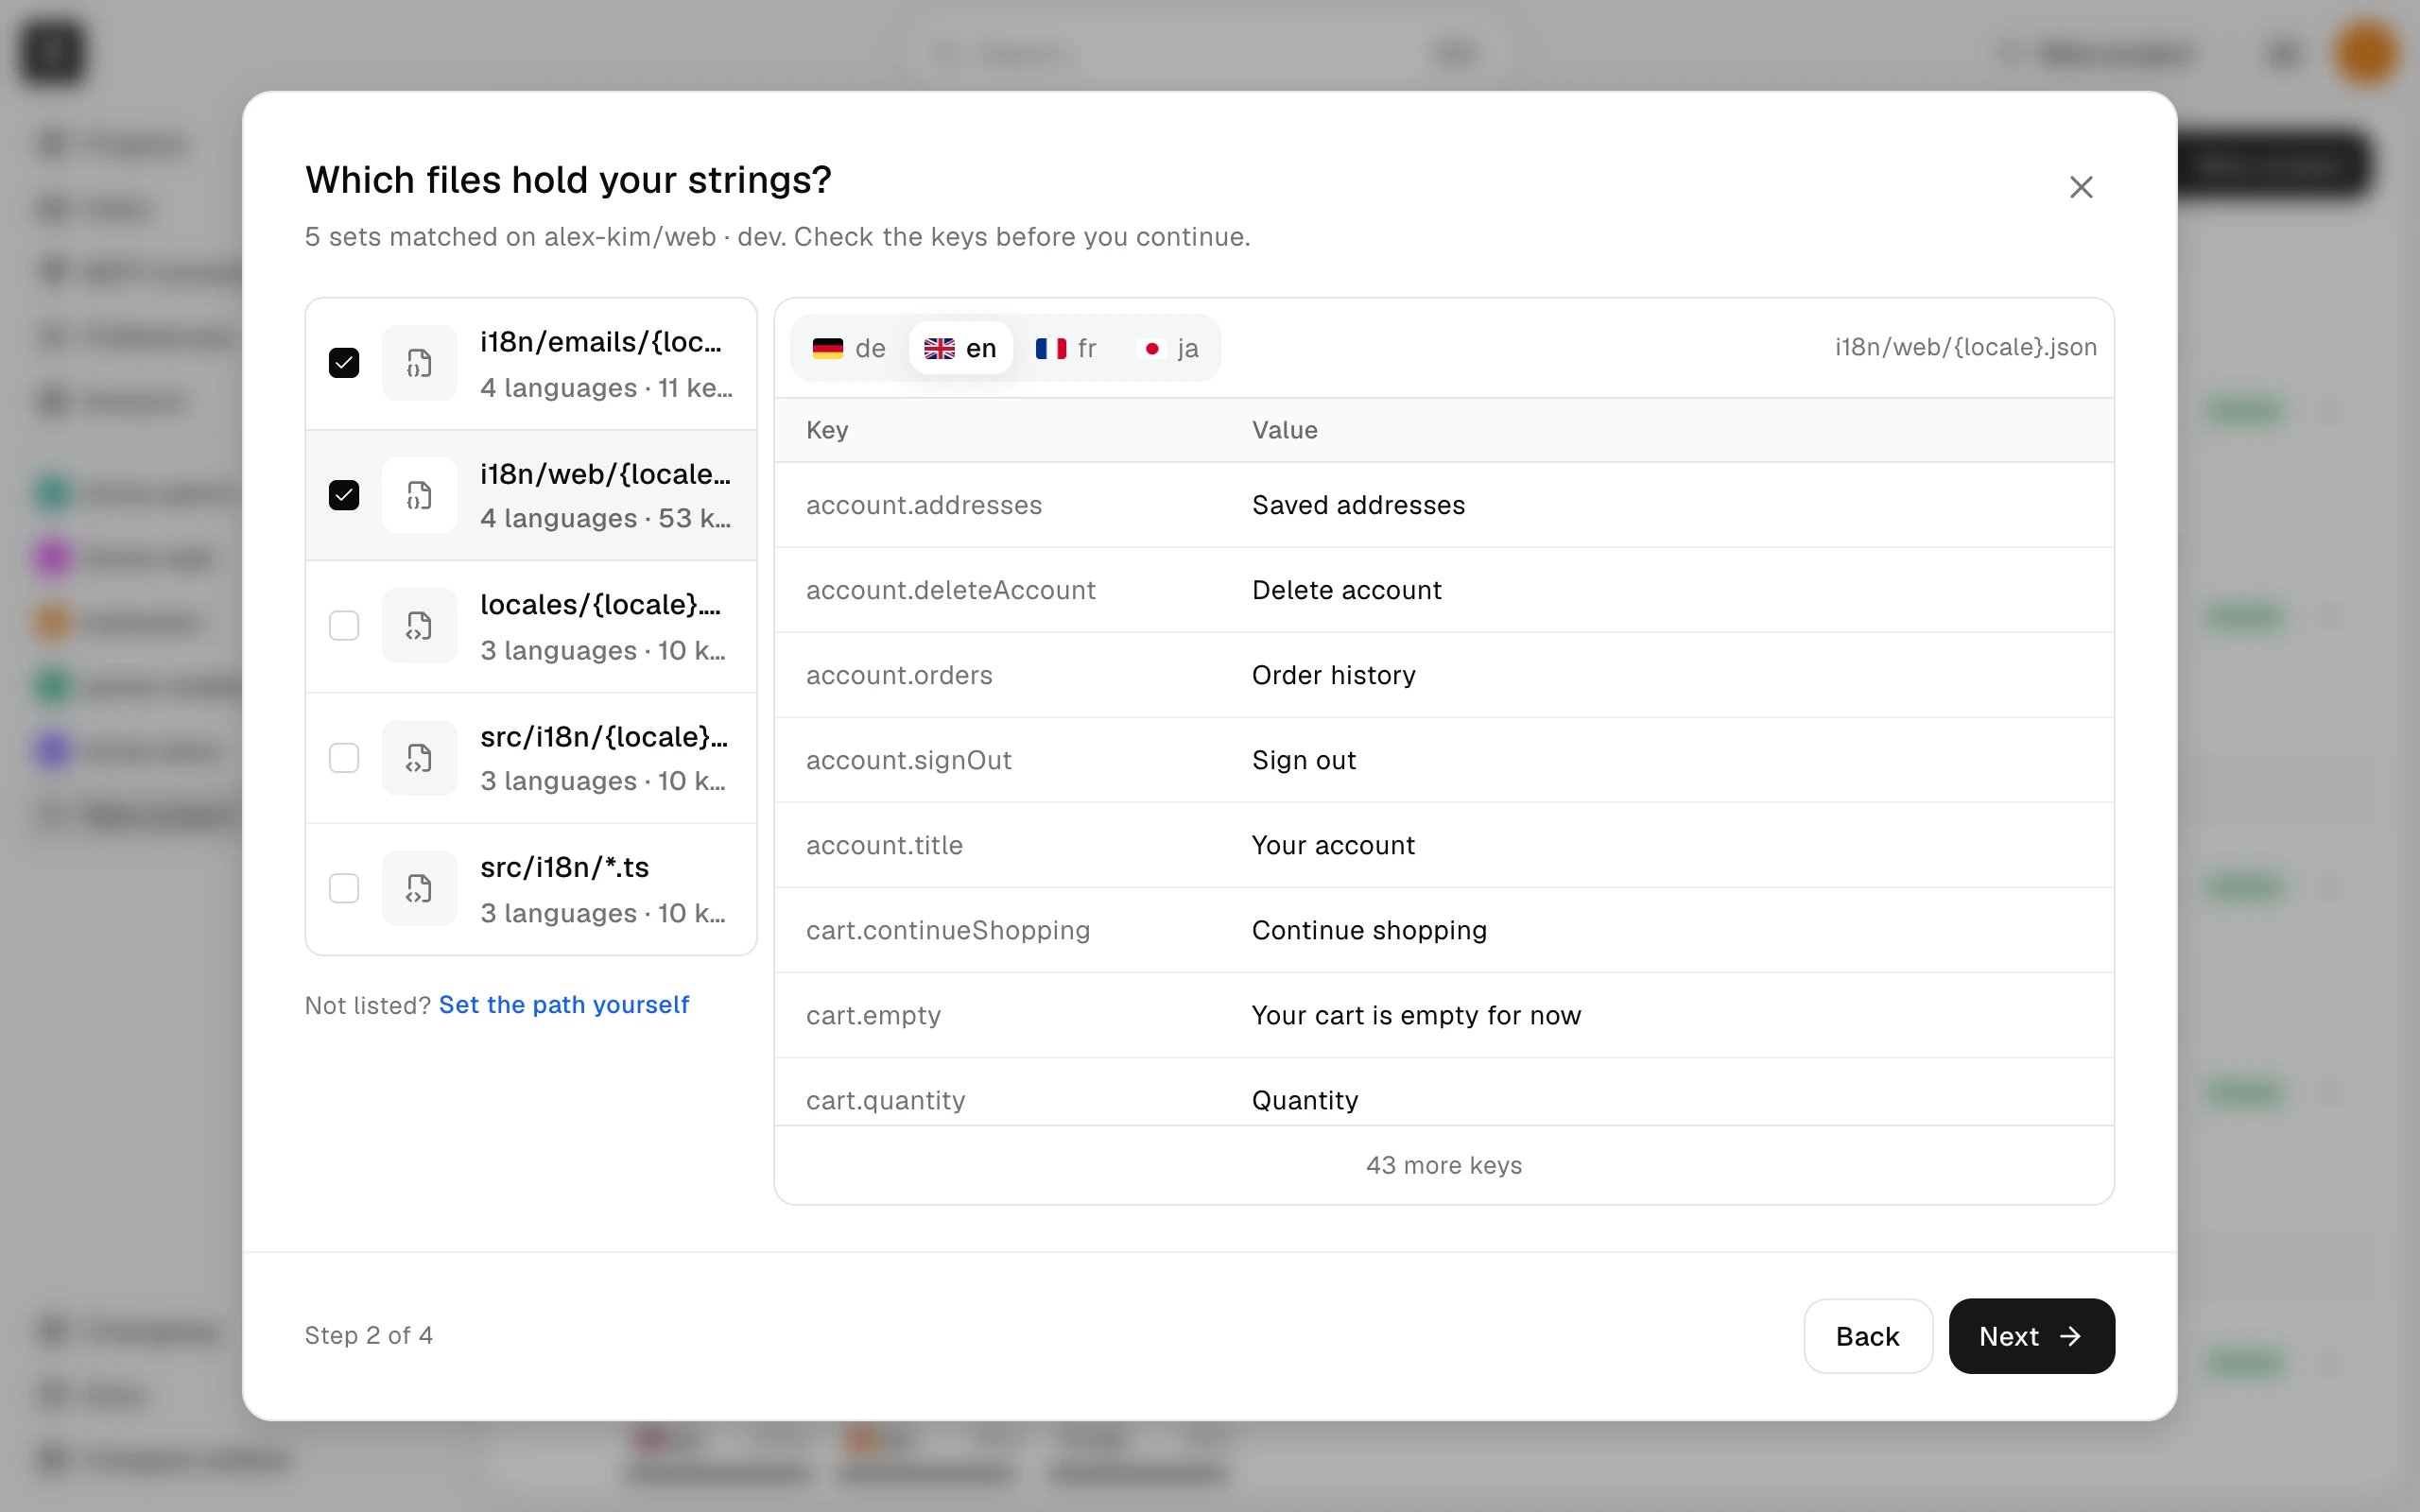2420x1512 pixels.
Task: Click the account.deleteAccount key
Action: point(951,590)
